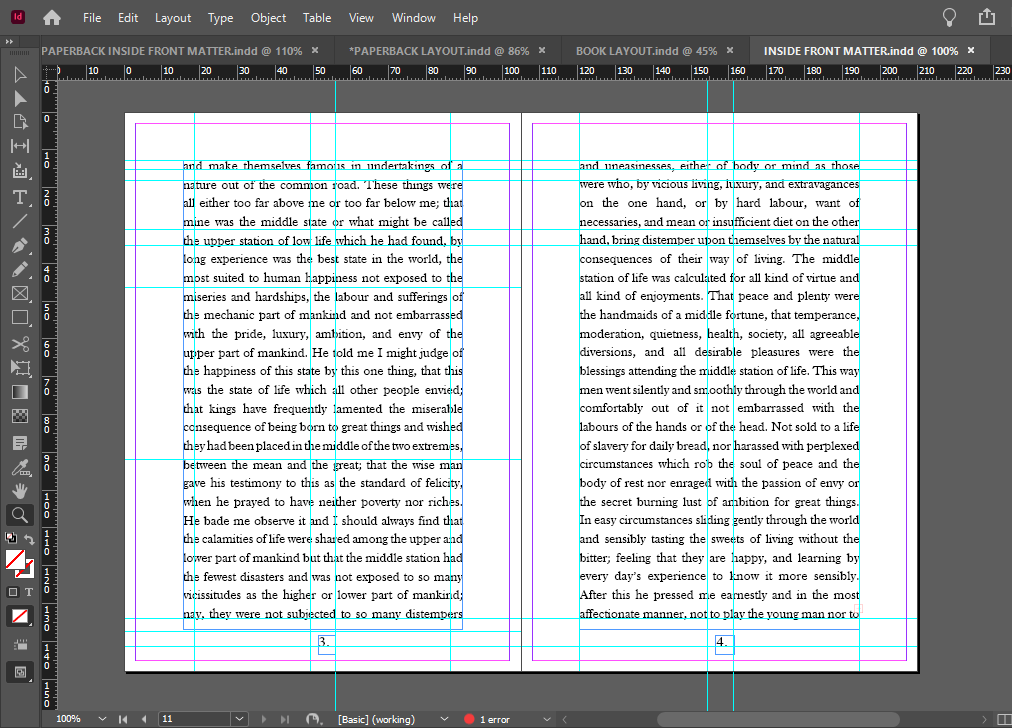Select the Rectangle Frame tool
Screen dimensions: 1012x728
tap(19, 294)
